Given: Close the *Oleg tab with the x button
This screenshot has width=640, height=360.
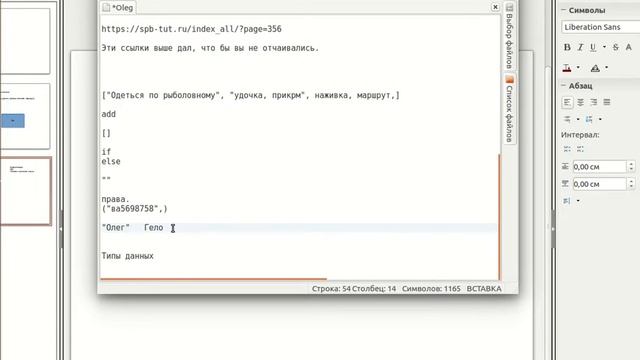Looking at the screenshot, I should pos(495,7).
